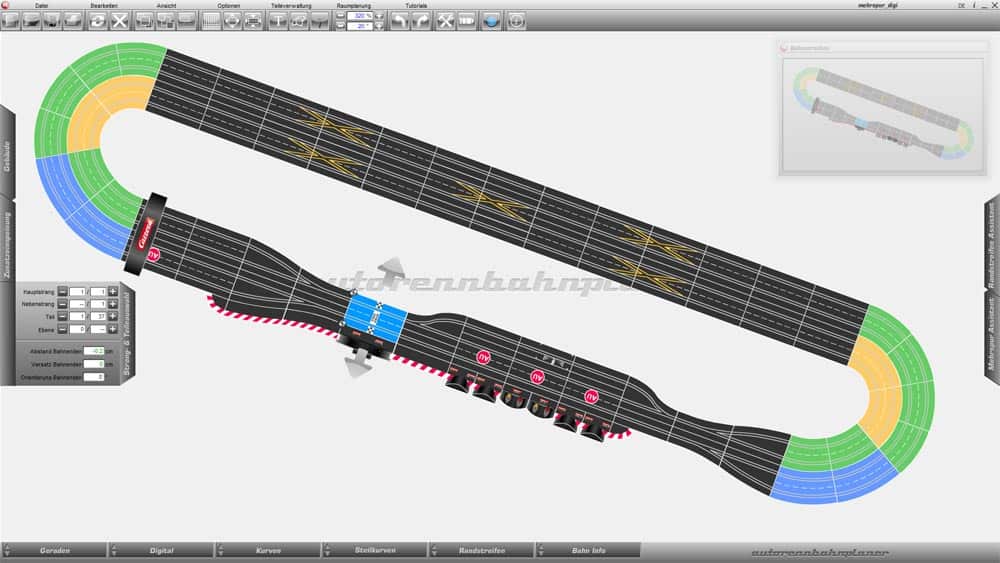Expand the Kurven parts category
The width and height of the screenshot is (1000, 563).
pos(268,551)
